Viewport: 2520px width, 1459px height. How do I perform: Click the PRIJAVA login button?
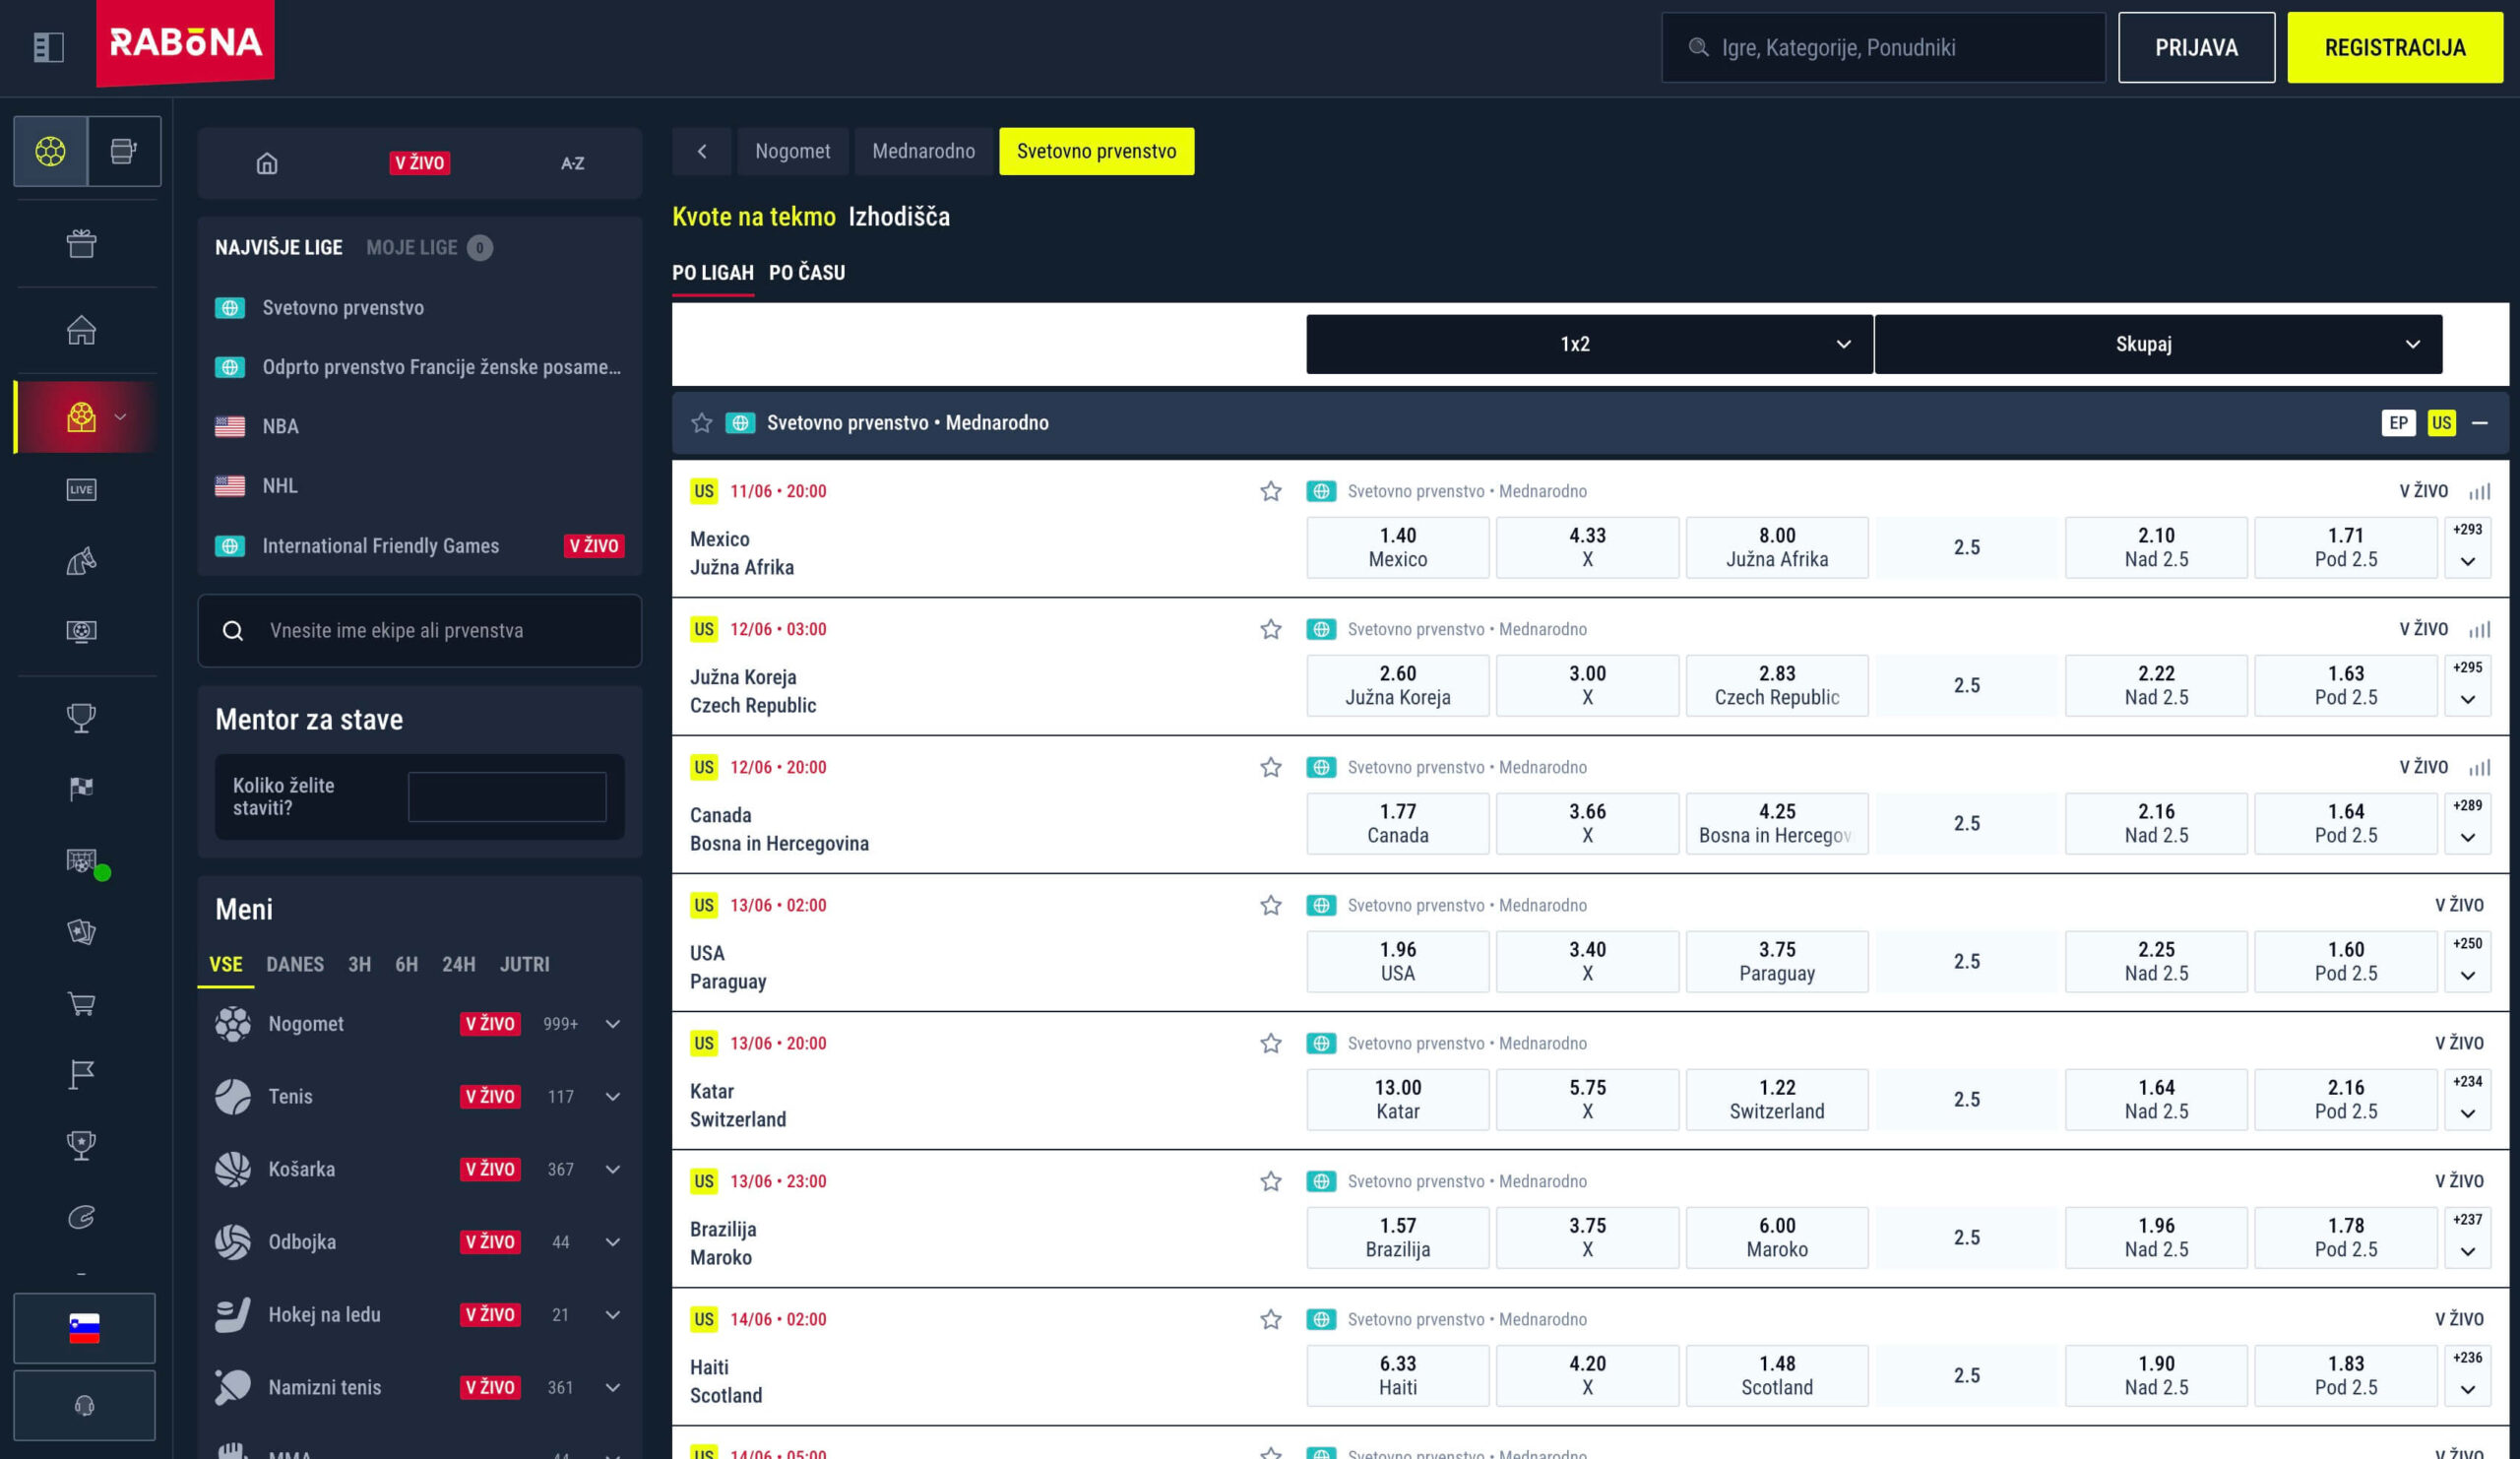(2196, 47)
